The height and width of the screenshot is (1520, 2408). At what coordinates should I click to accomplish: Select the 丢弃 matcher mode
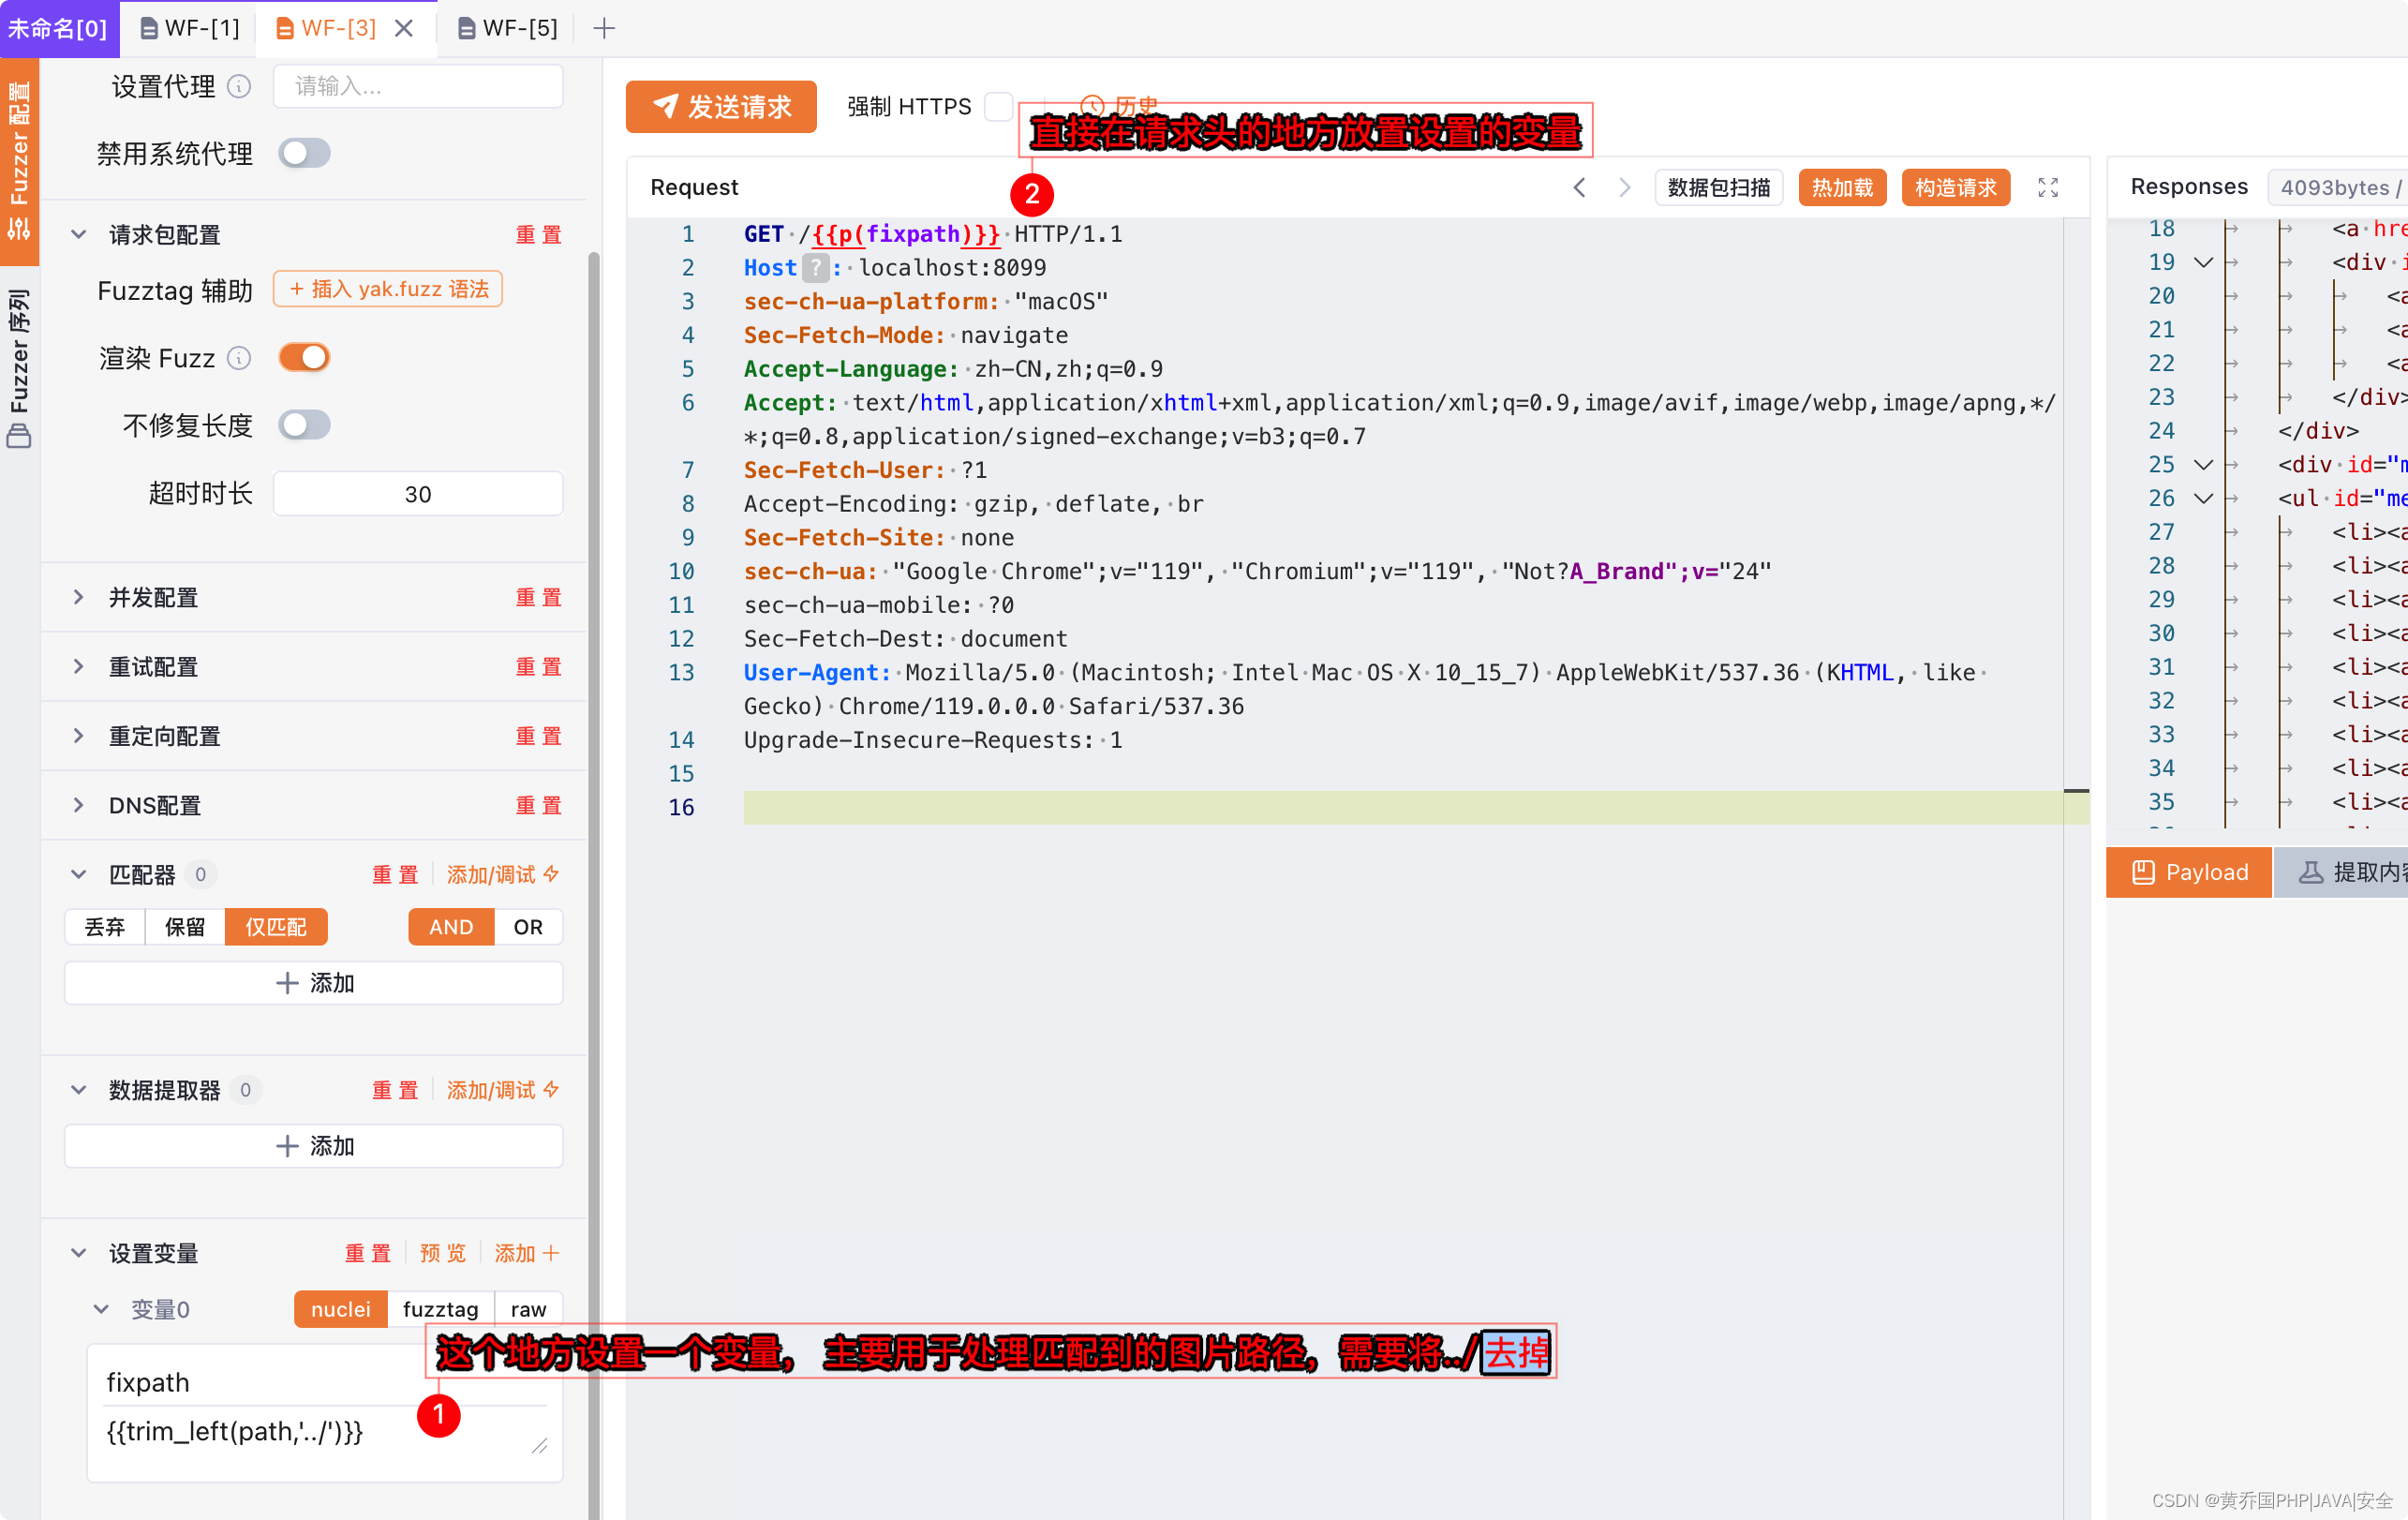pyautogui.click(x=105, y=927)
